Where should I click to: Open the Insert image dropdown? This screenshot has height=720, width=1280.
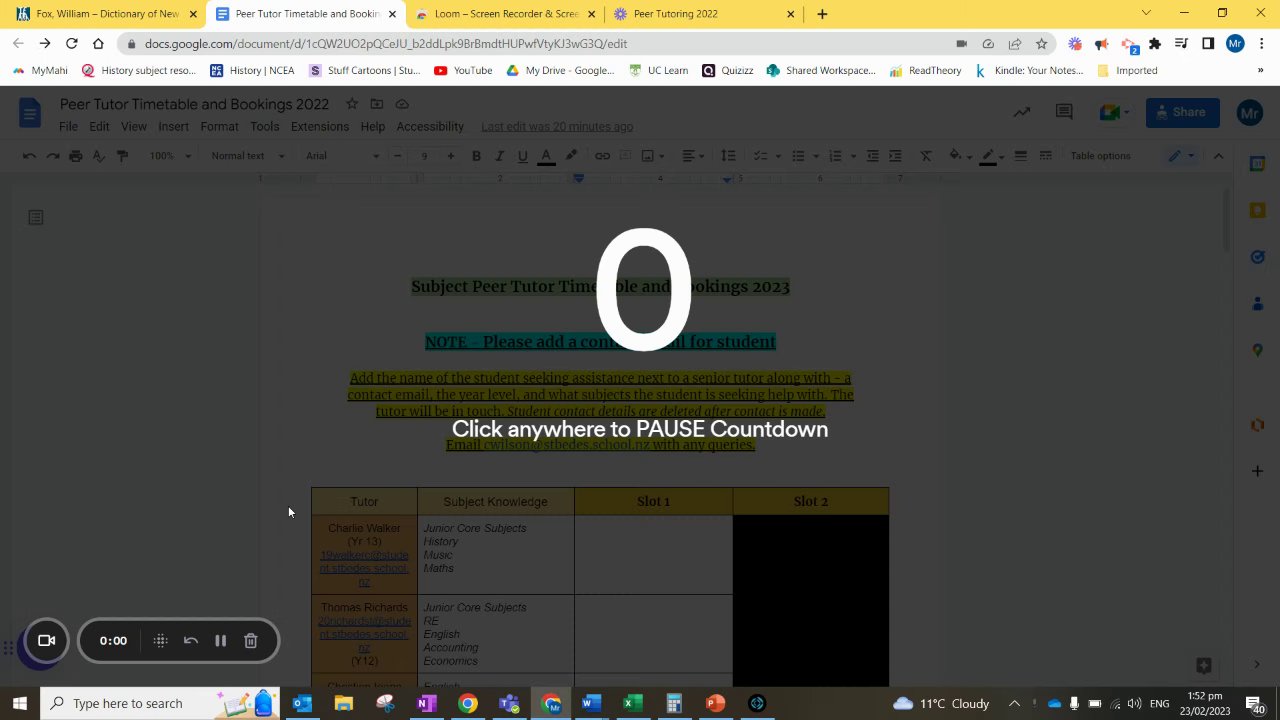(652, 156)
